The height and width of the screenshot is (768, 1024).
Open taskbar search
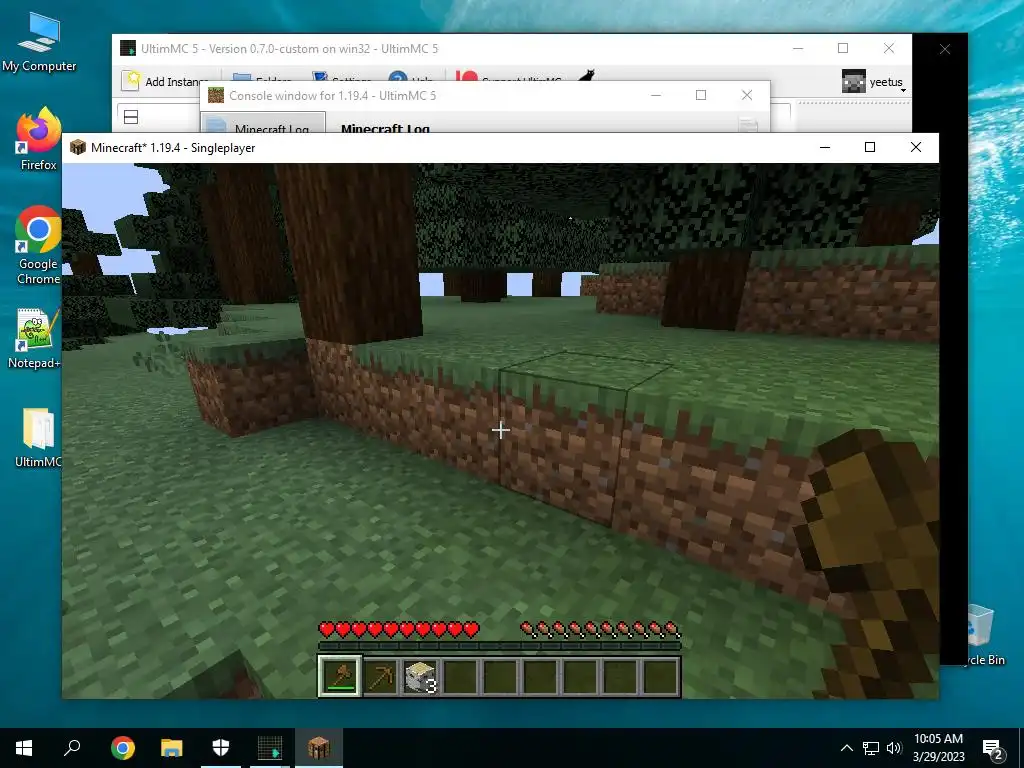72,748
